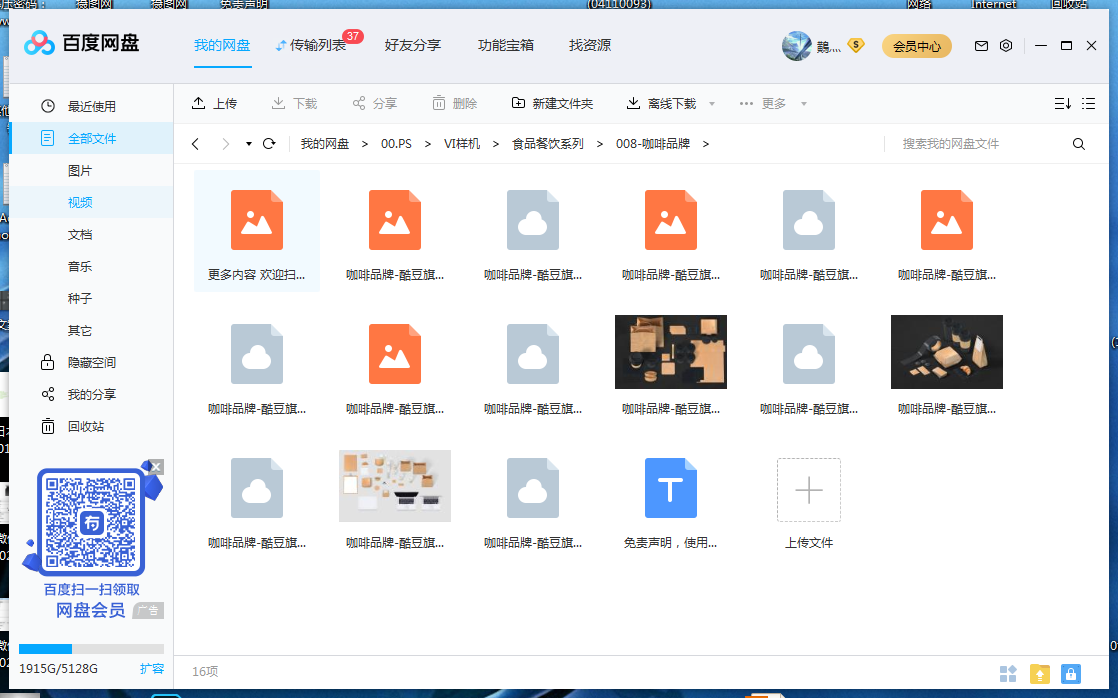Close the QR code advertisement
Image resolution: width=1118 pixels, height=698 pixels.
[156, 467]
